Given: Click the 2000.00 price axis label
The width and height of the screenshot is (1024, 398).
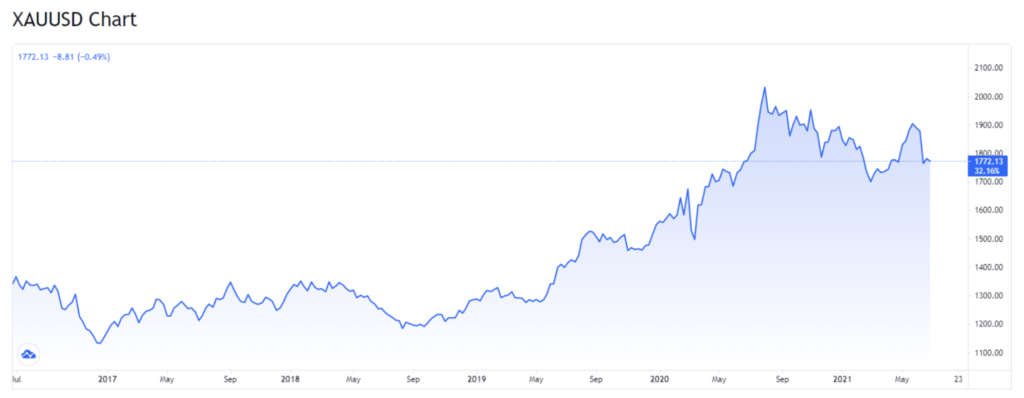Looking at the screenshot, I should point(989,97).
